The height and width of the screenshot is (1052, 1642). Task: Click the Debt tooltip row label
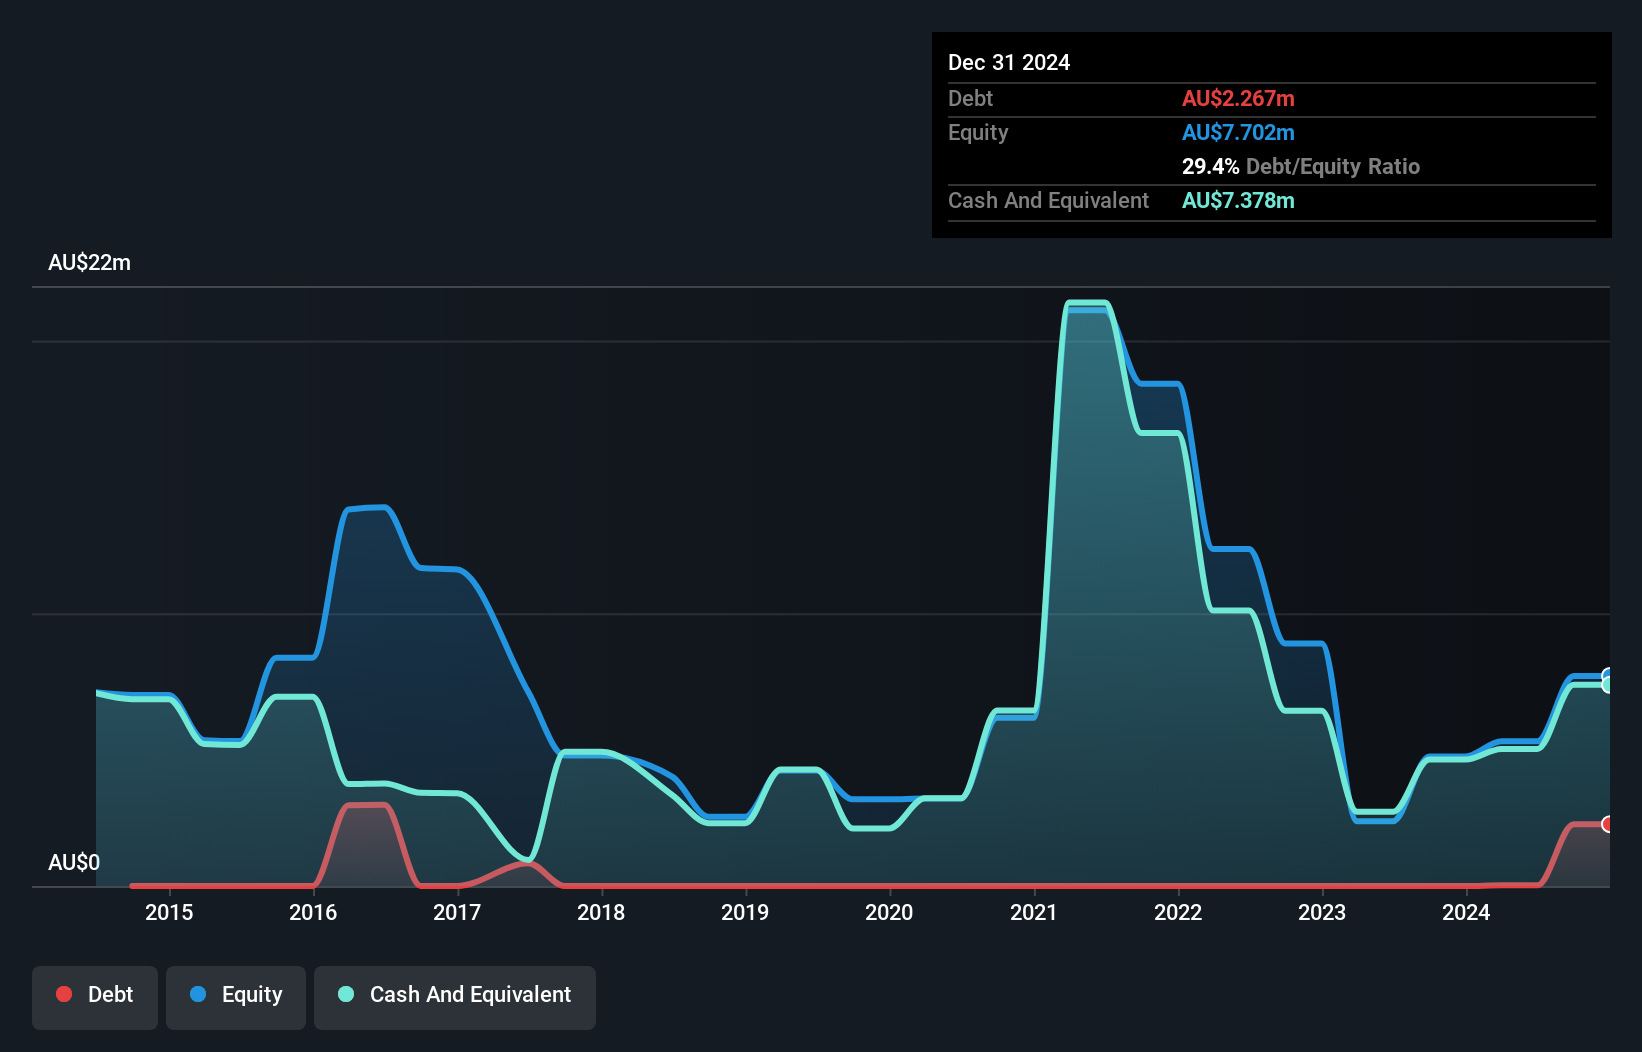pyautogui.click(x=970, y=98)
